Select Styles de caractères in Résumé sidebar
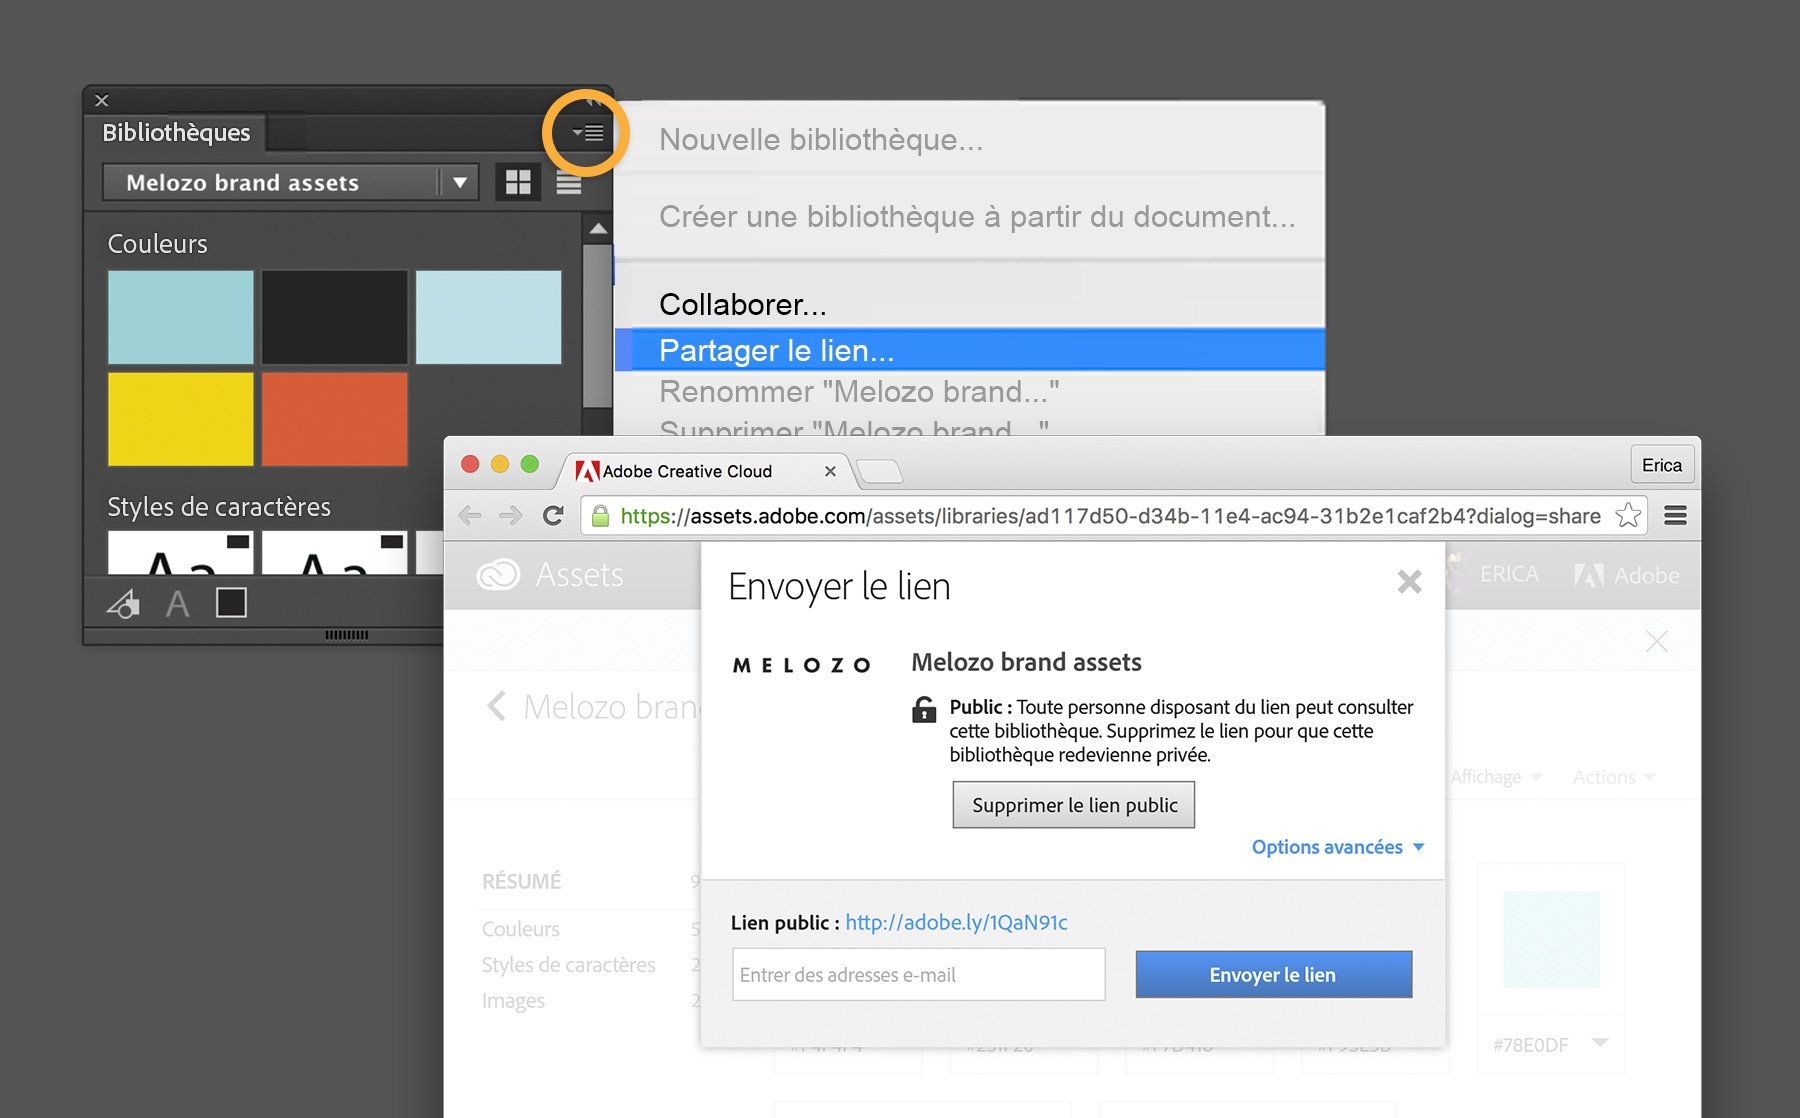Image resolution: width=1800 pixels, height=1118 pixels. 568,965
